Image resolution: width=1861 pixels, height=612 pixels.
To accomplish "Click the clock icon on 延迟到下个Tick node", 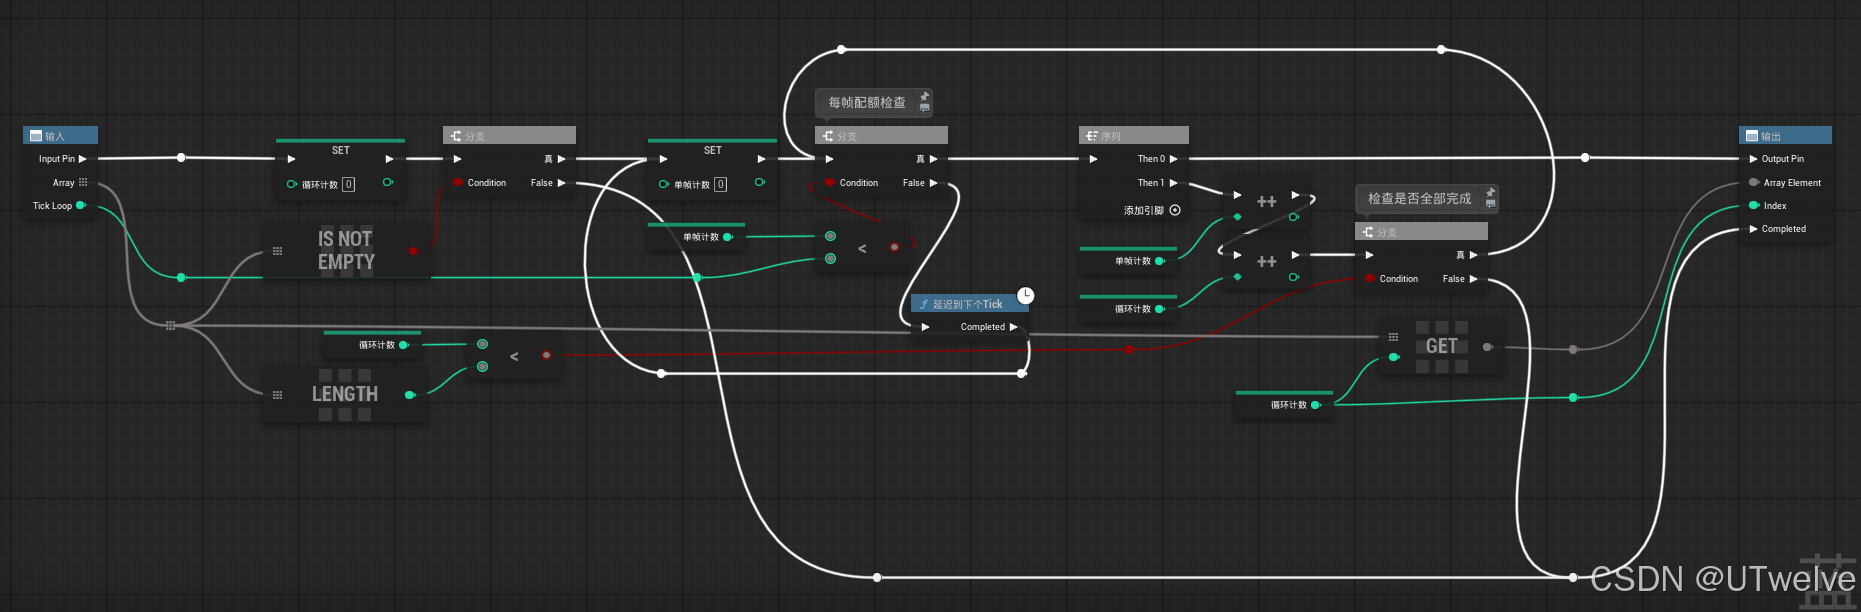I will 1026,296.
